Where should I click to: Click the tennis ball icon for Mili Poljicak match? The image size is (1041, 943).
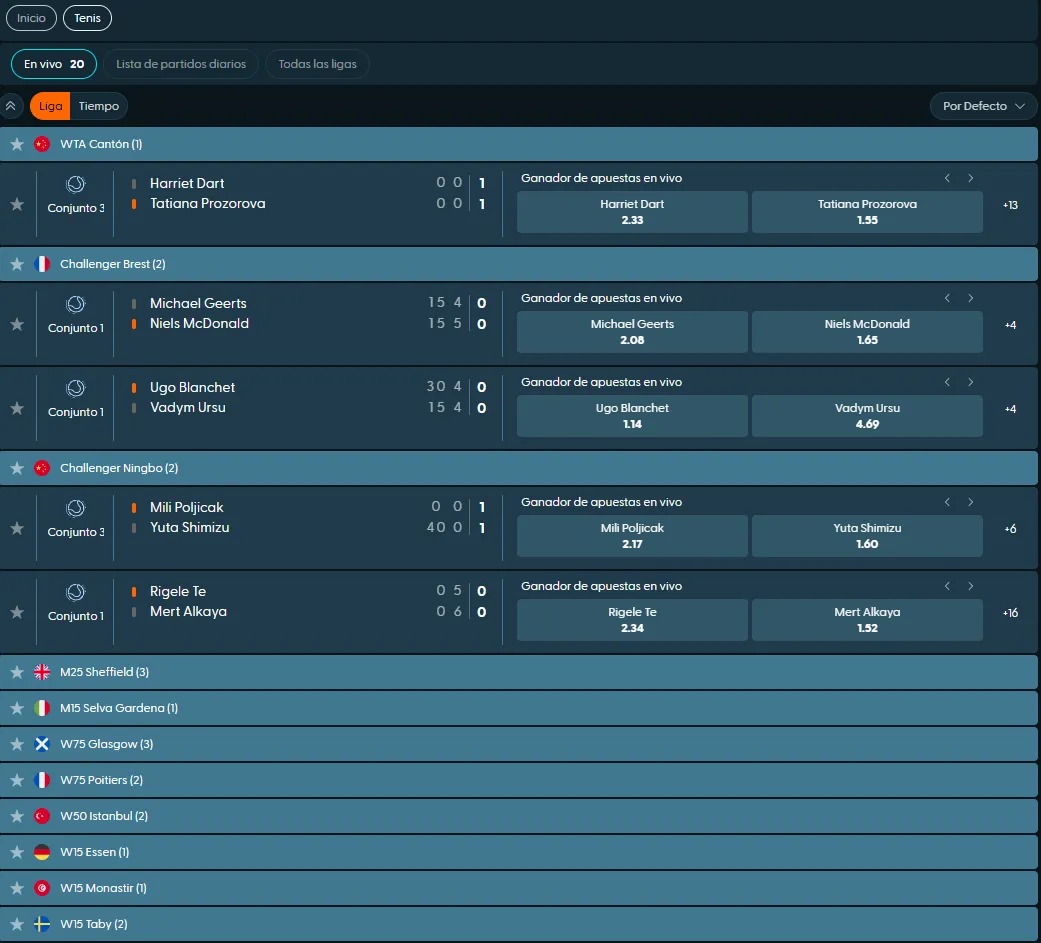click(x=76, y=508)
